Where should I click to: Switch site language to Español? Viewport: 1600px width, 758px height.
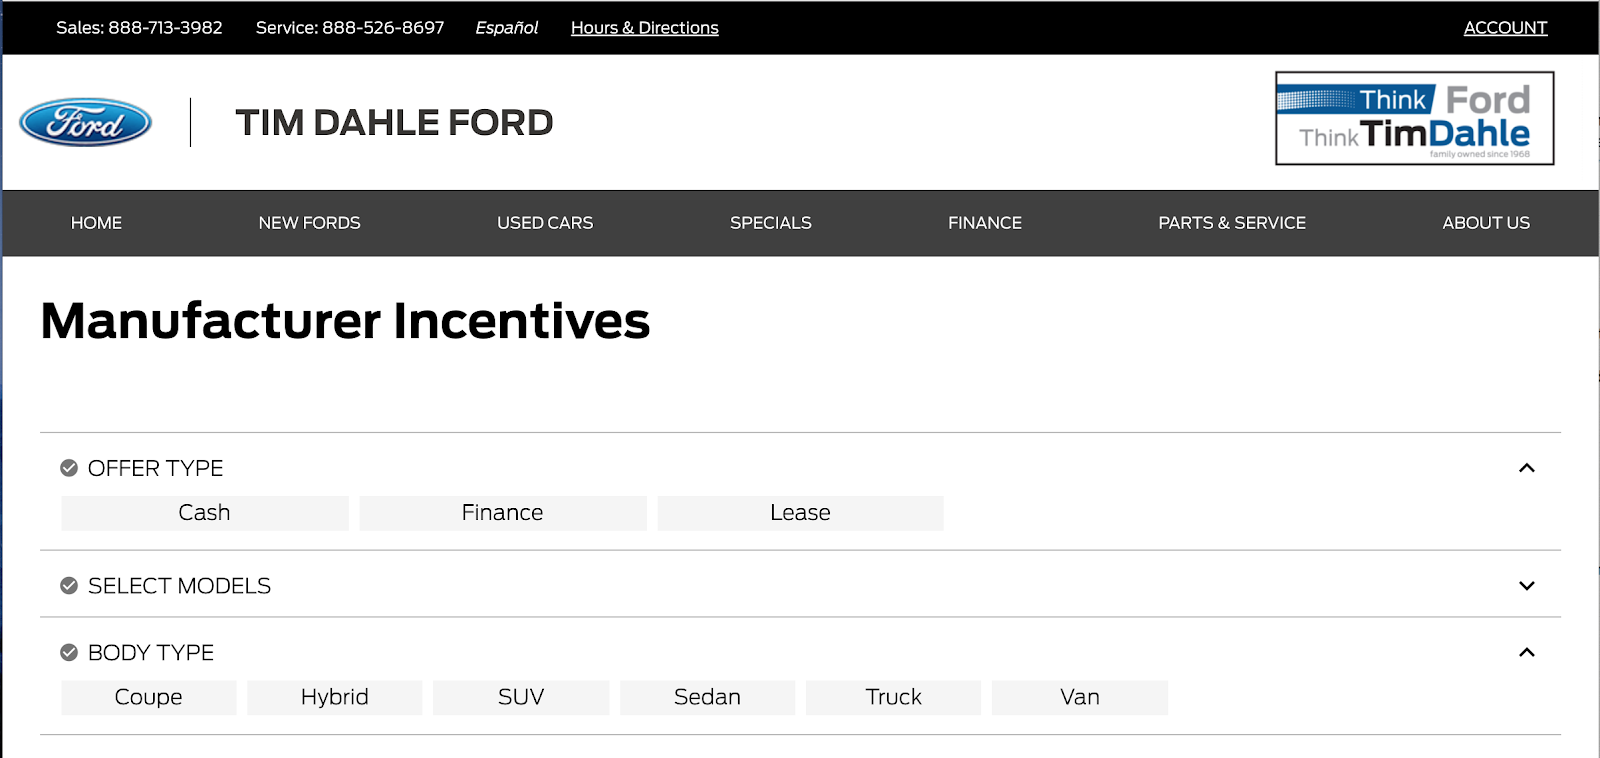pos(507,28)
